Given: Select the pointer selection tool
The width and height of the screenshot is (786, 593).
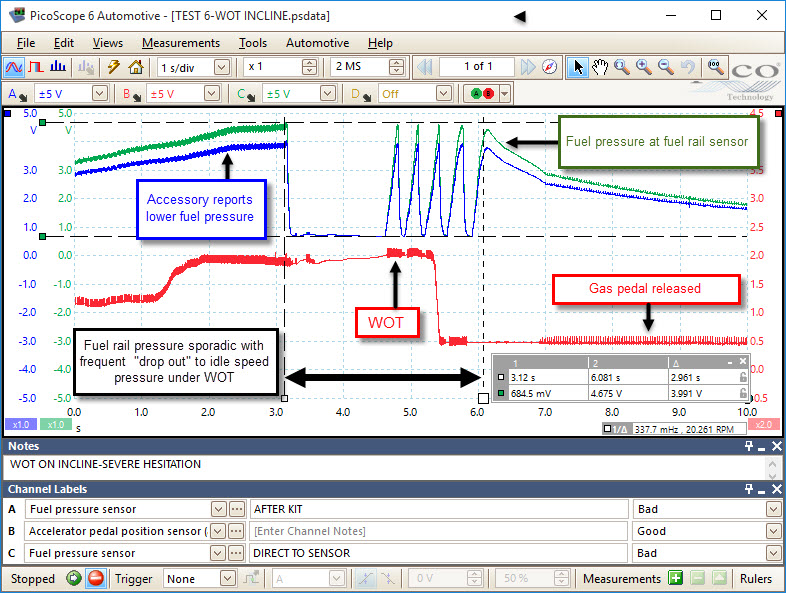Looking at the screenshot, I should [x=578, y=67].
